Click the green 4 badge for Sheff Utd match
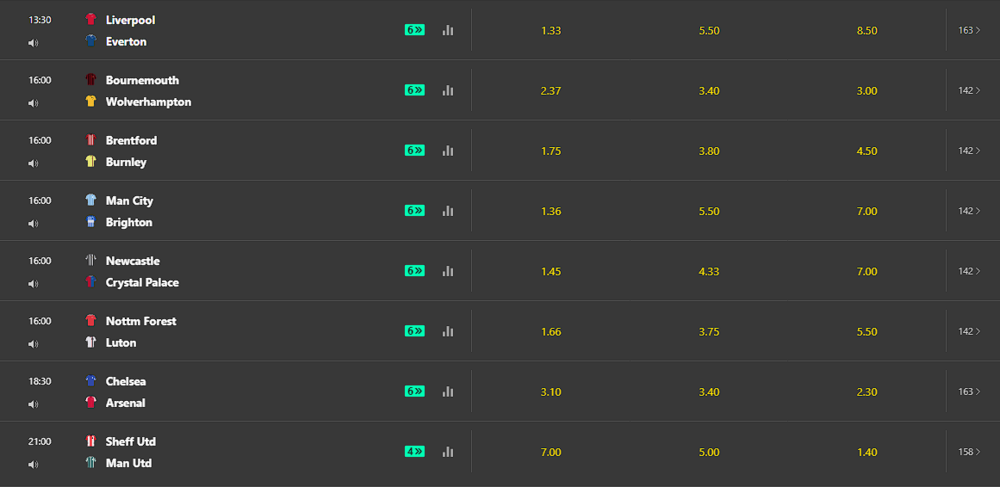 click(x=415, y=451)
